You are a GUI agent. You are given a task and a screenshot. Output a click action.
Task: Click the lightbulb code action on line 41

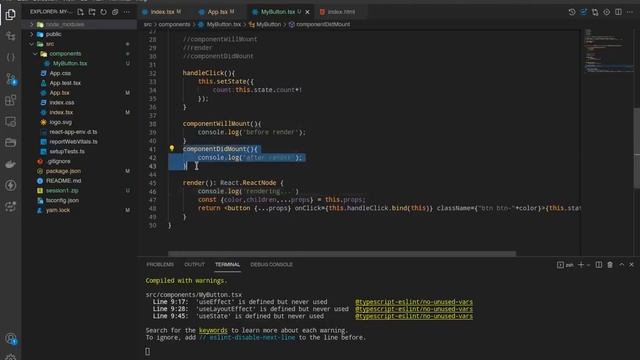172,148
